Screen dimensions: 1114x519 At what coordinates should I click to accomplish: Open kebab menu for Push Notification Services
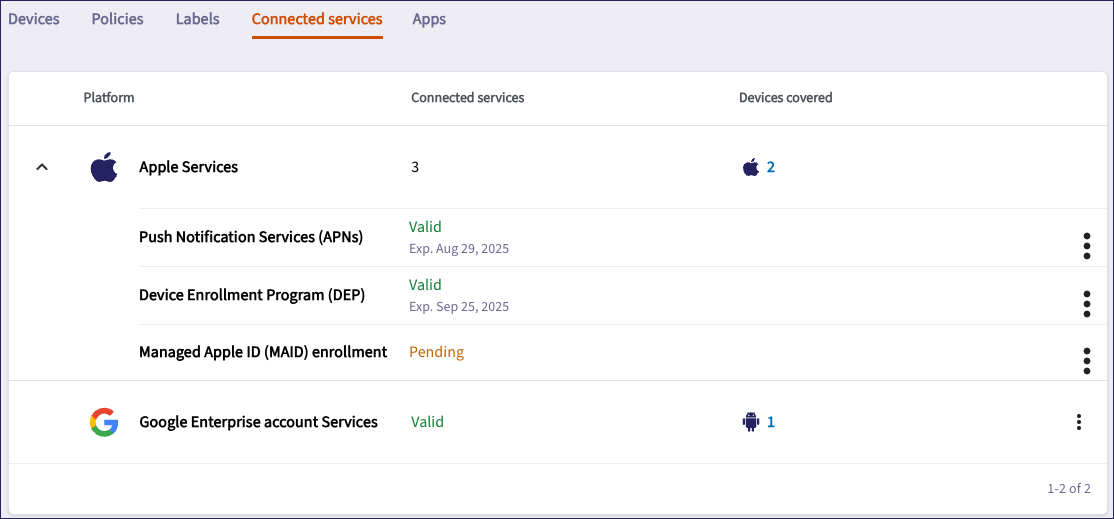1086,246
